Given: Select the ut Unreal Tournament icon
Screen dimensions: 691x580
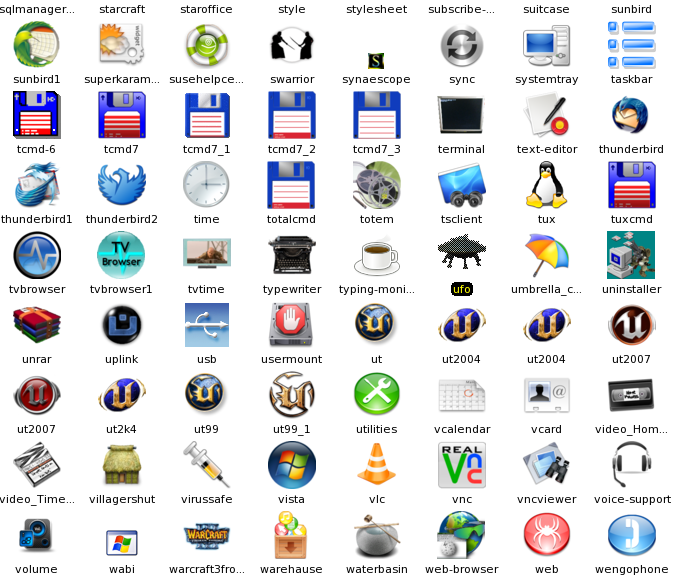Looking at the screenshot, I should 375,323.
